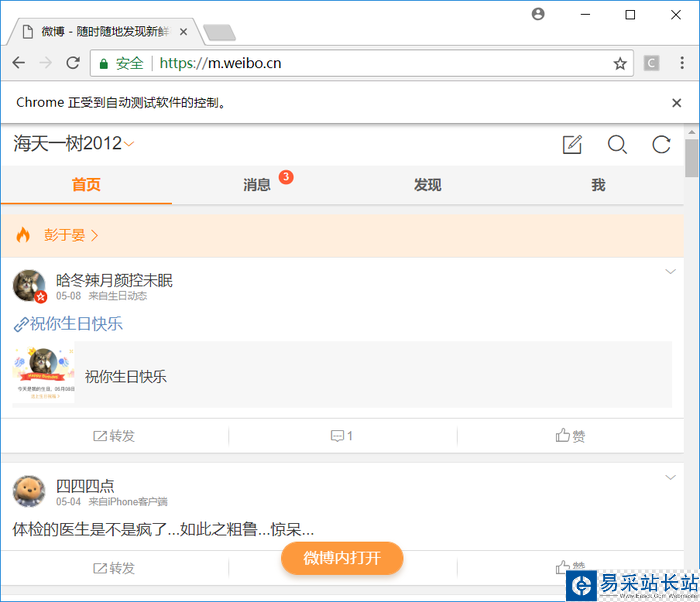This screenshot has height=602, width=700.
Task: Click the scrollbar up arrow
Action: point(692,132)
